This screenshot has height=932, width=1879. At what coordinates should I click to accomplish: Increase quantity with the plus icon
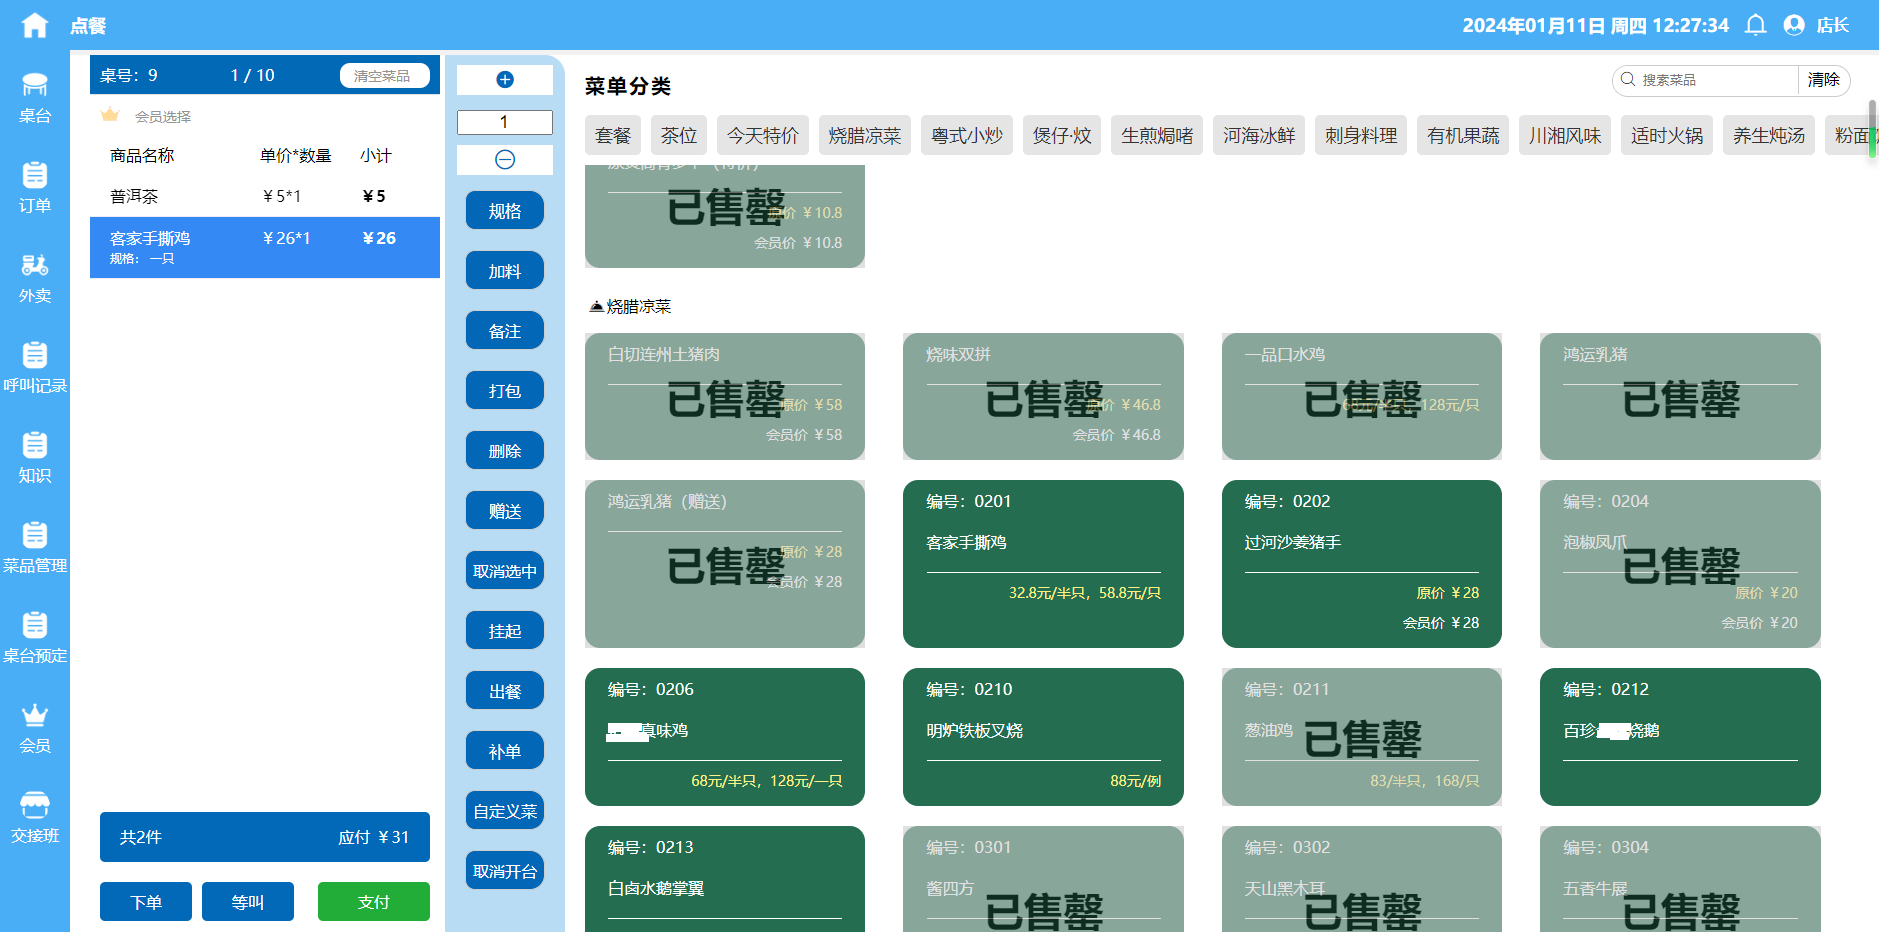click(x=505, y=80)
